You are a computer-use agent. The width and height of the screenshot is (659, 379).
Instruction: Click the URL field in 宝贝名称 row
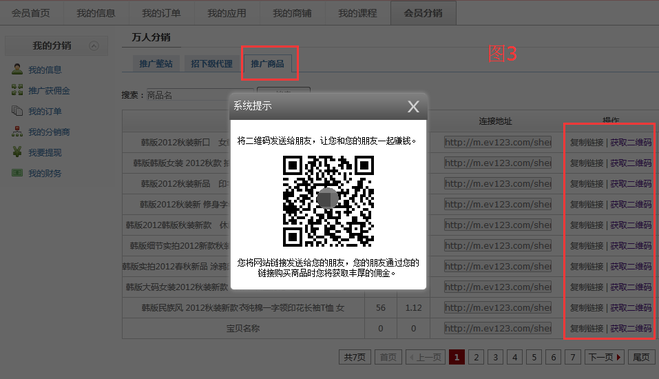[x=498, y=328]
